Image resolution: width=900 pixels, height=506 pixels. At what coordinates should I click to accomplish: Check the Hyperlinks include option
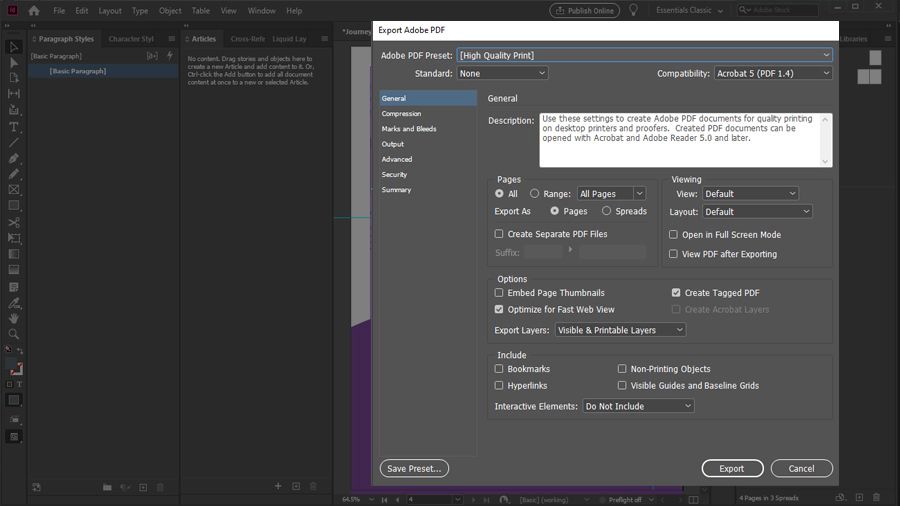[499, 386]
